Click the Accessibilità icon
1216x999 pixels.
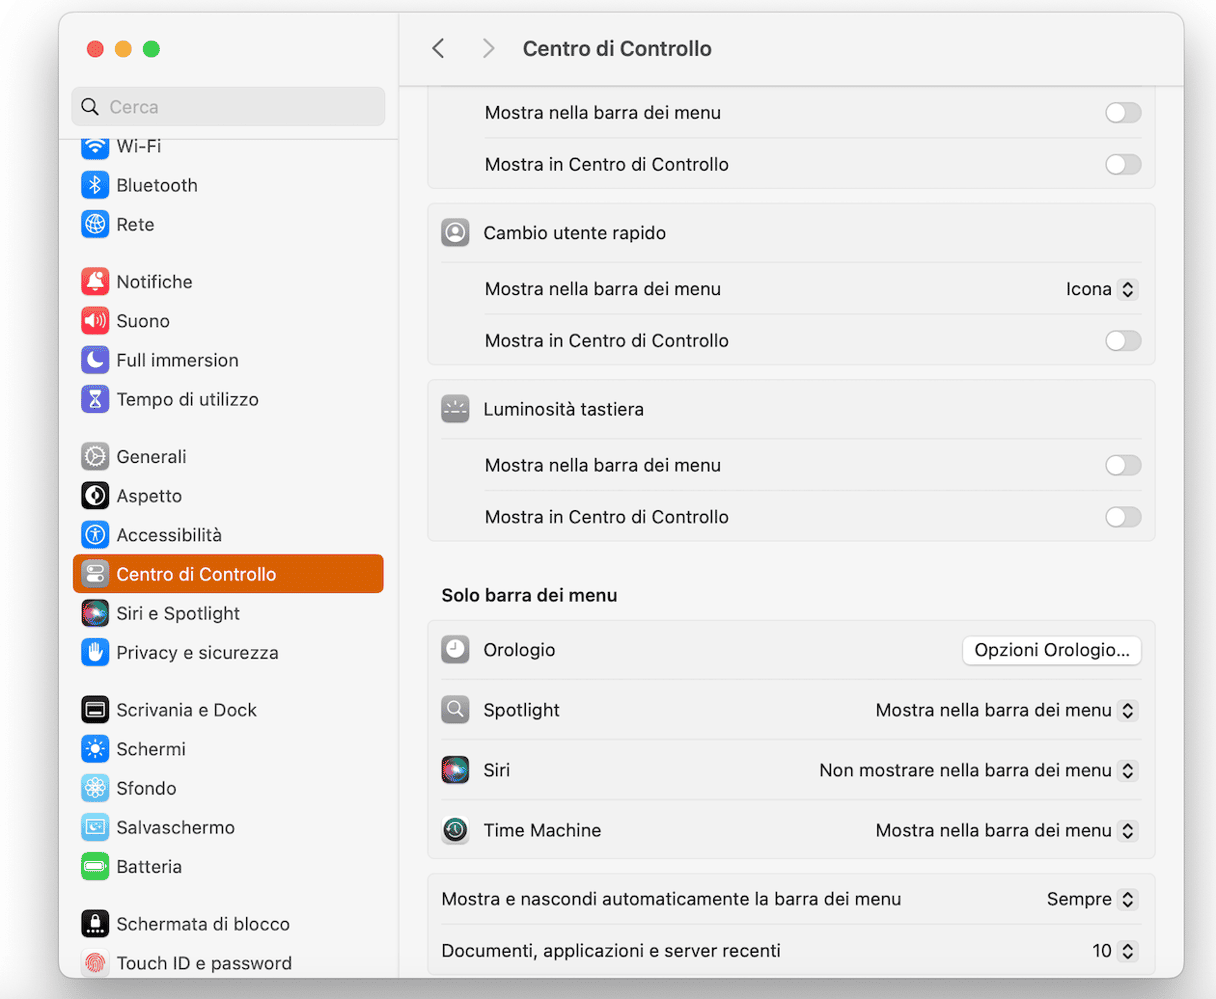[x=95, y=535]
